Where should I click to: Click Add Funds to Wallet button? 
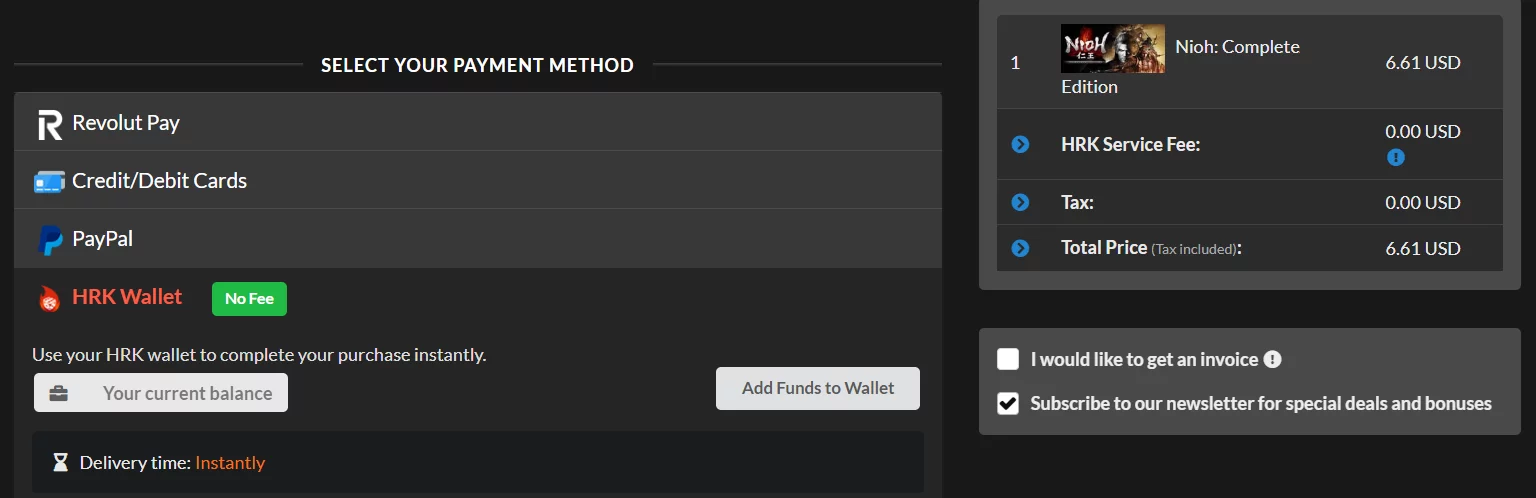pos(818,388)
